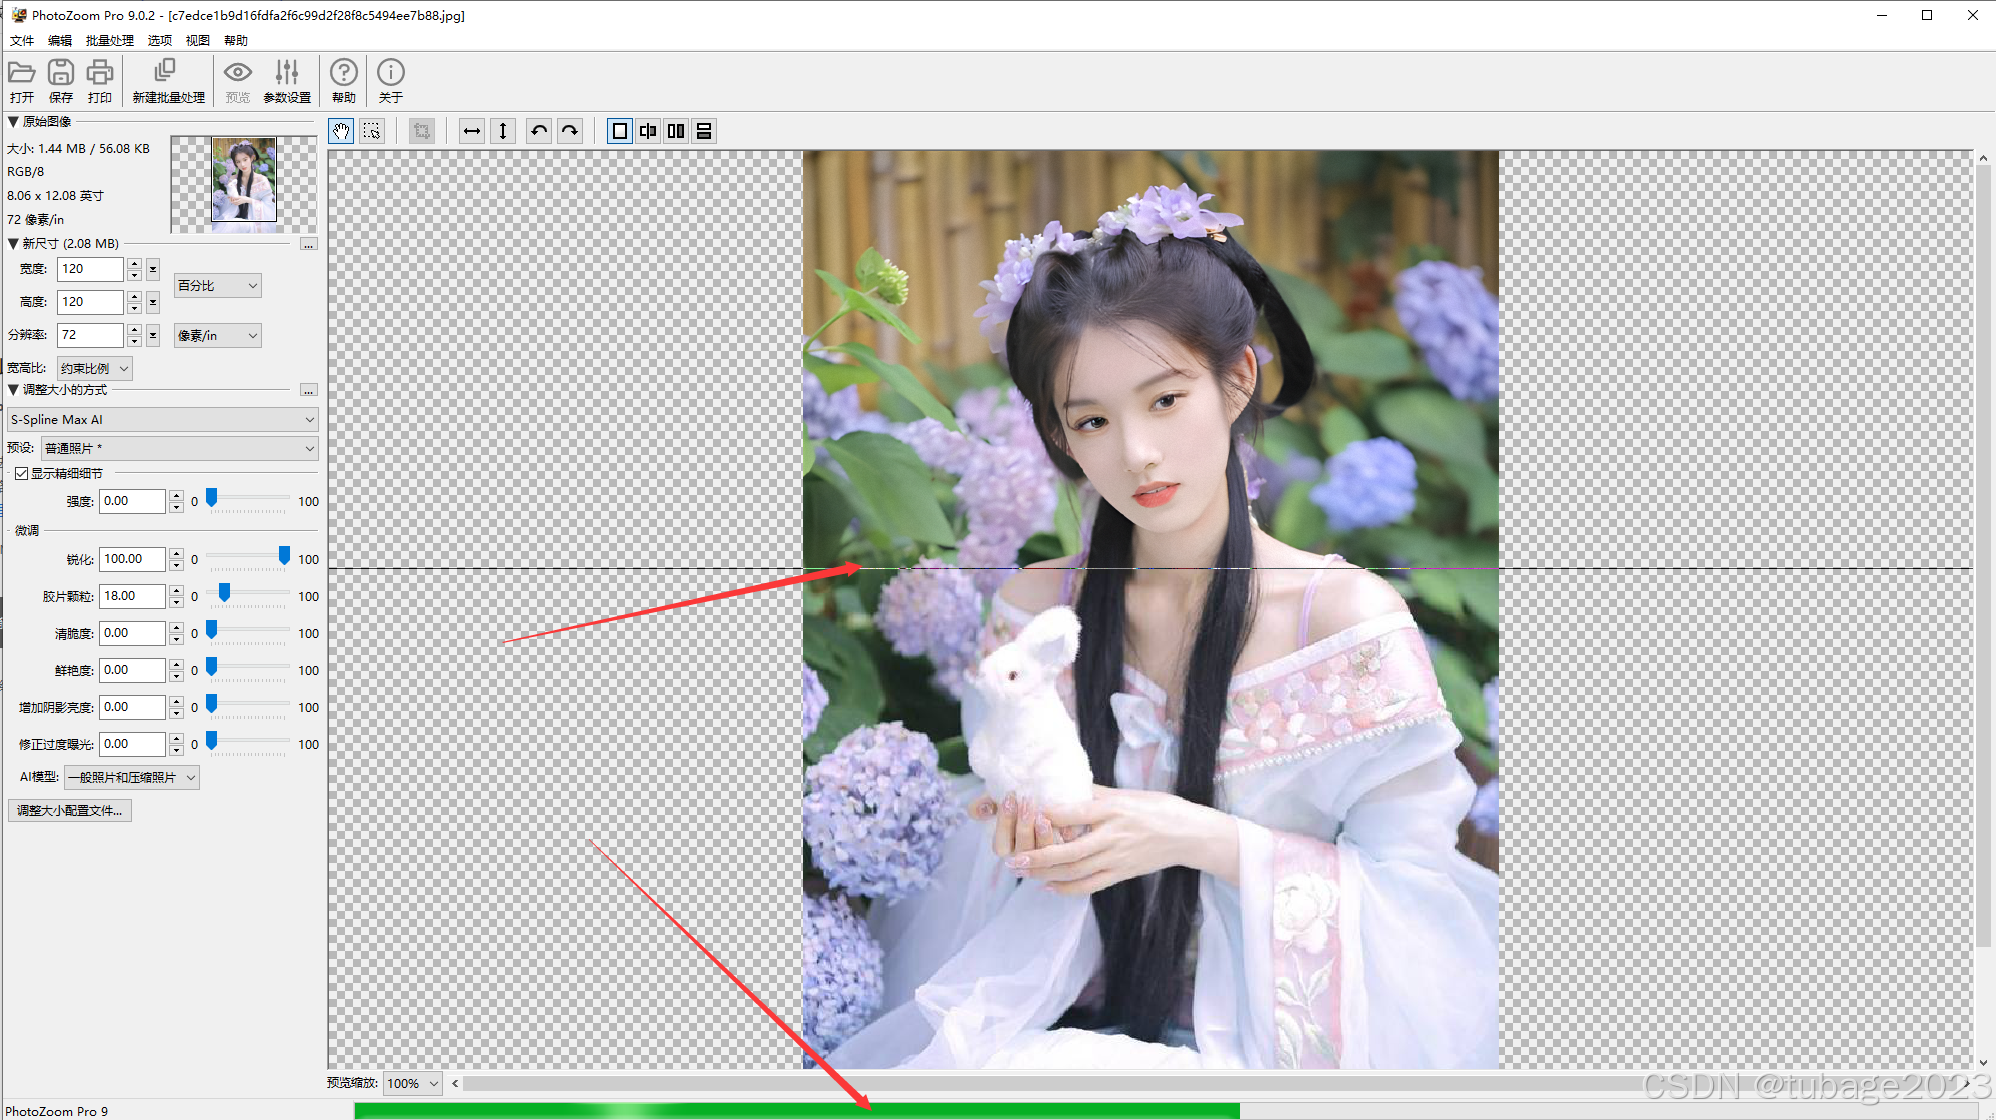Flip image horizontally with arrow icon
The image size is (1996, 1120).
tap(472, 131)
